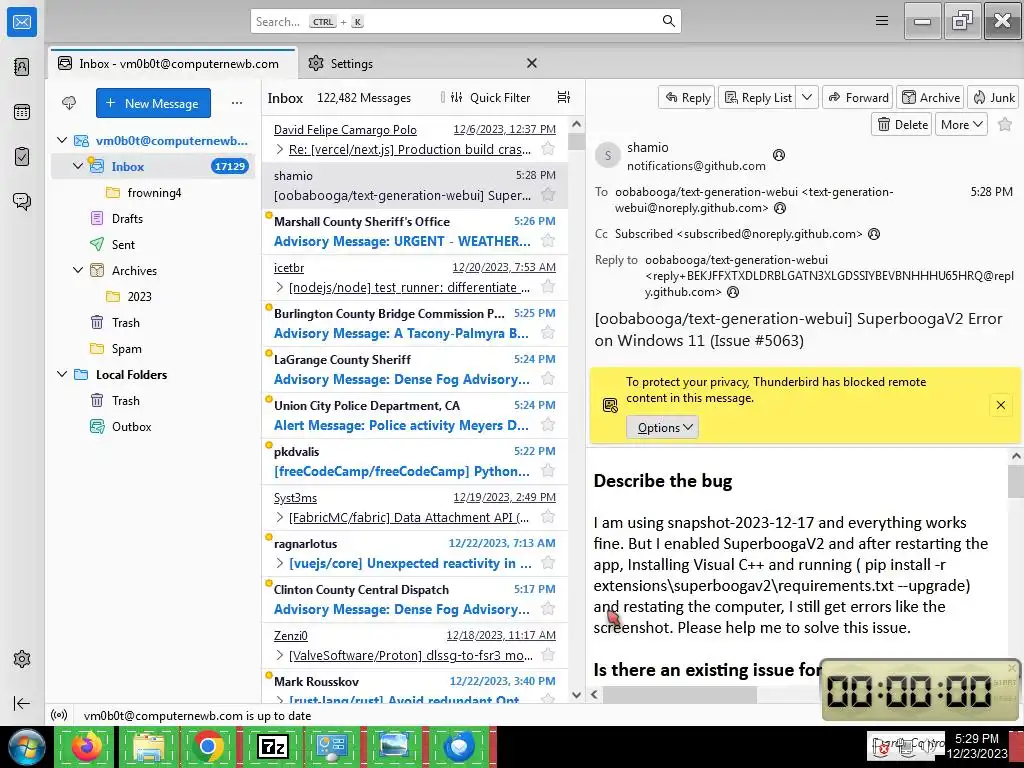Click the online status icon in status bar
Image resolution: width=1024 pixels, height=768 pixels.
[59, 715]
